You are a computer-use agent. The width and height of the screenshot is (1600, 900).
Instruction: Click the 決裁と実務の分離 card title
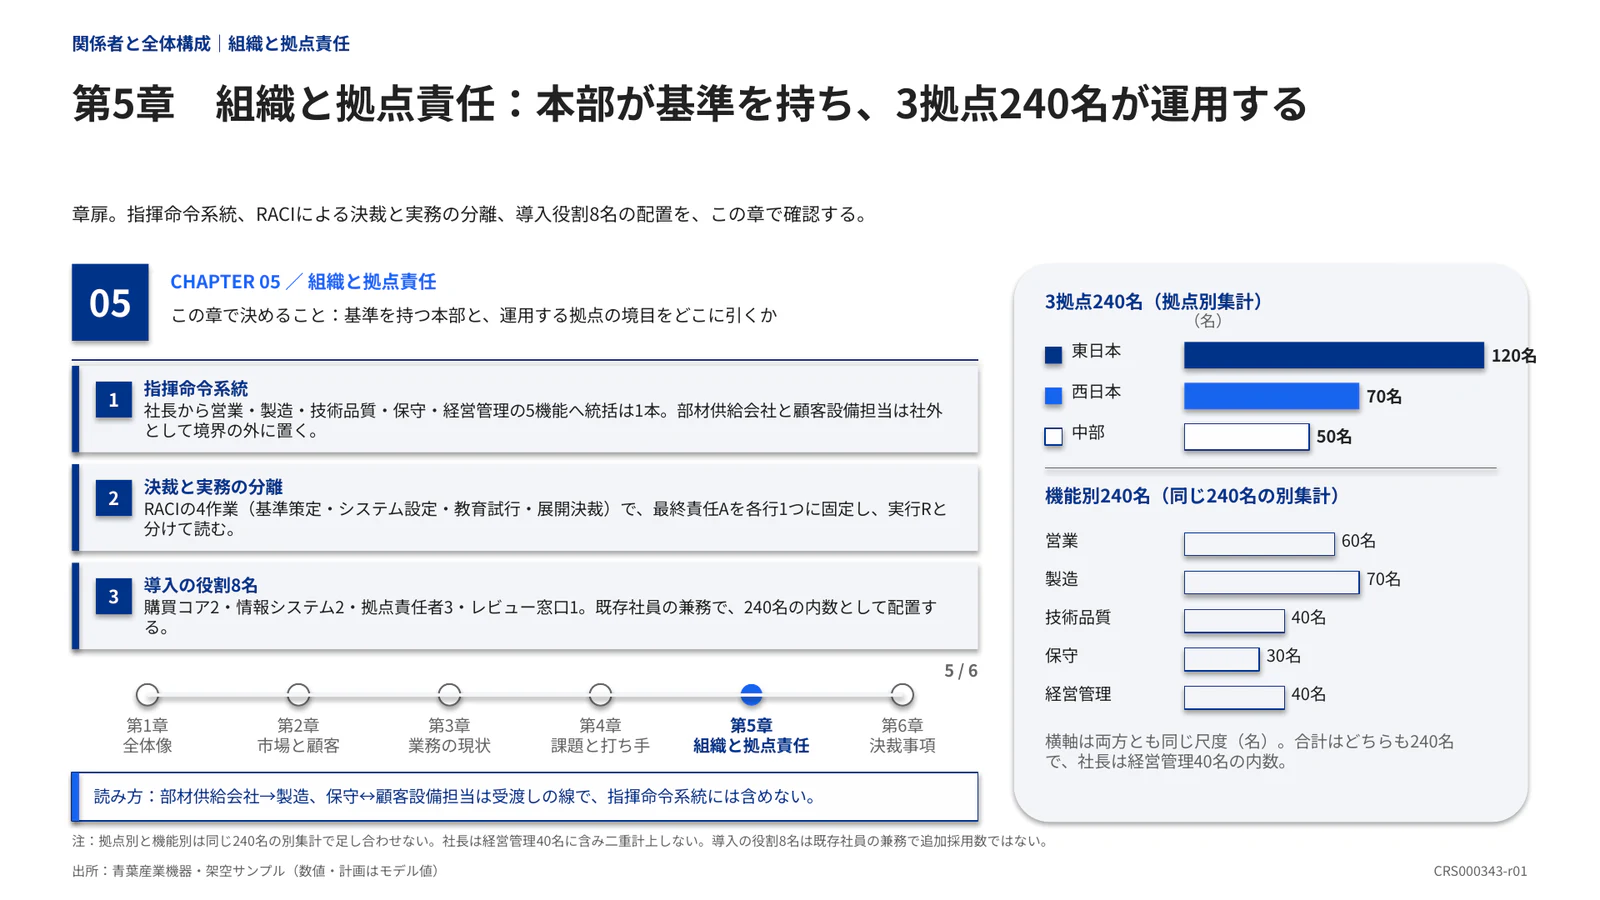(213, 486)
